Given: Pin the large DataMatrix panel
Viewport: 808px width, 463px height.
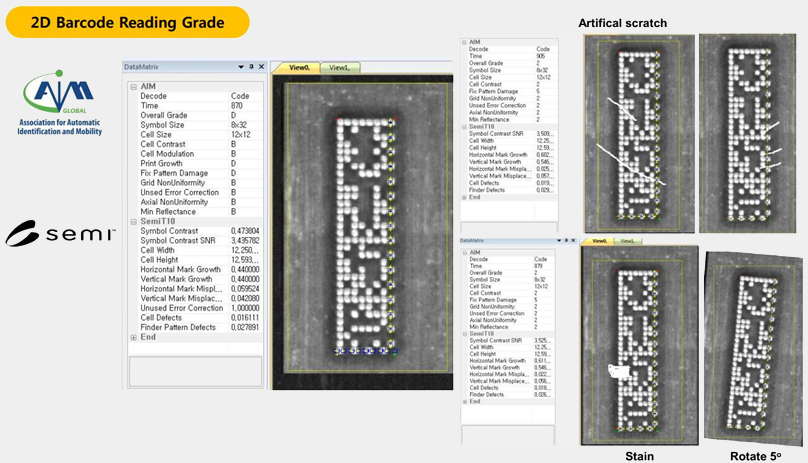Looking at the screenshot, I should tap(251, 67).
